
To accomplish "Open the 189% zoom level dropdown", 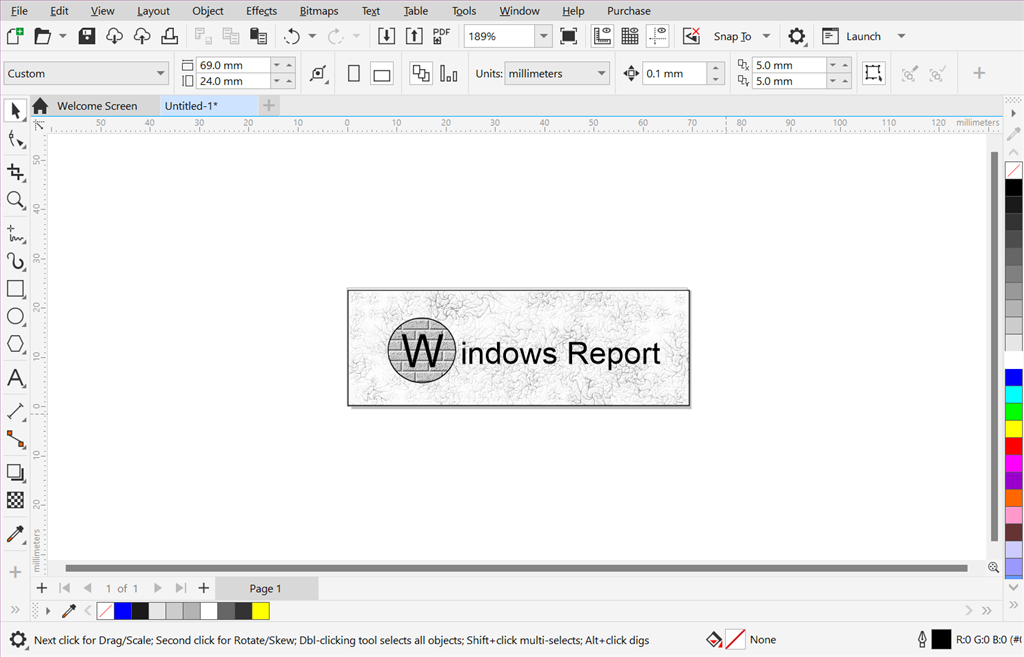I will click(x=543, y=36).
